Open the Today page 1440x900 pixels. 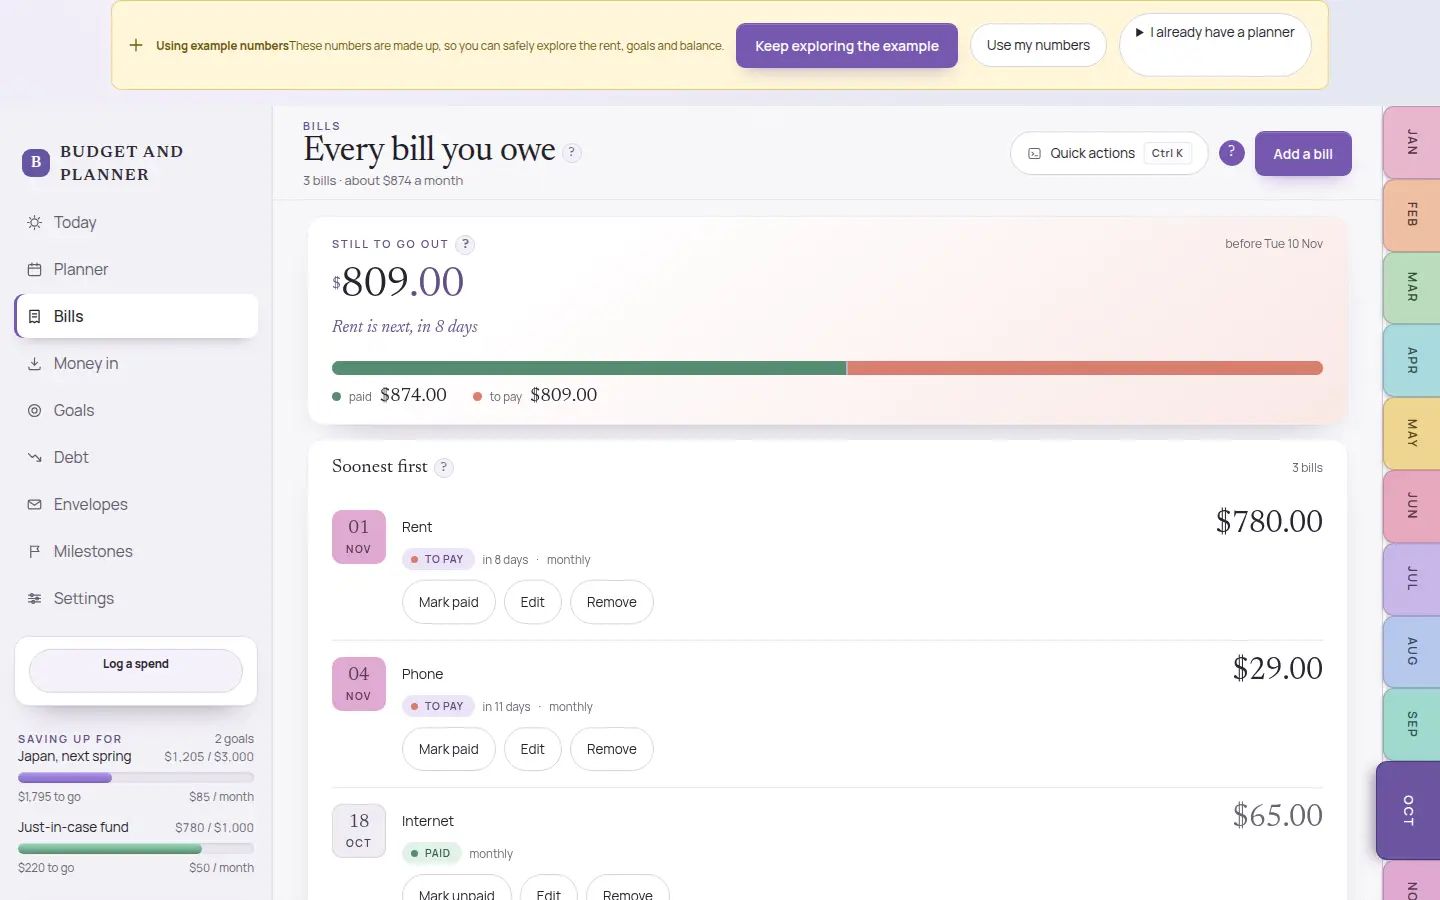point(136,222)
